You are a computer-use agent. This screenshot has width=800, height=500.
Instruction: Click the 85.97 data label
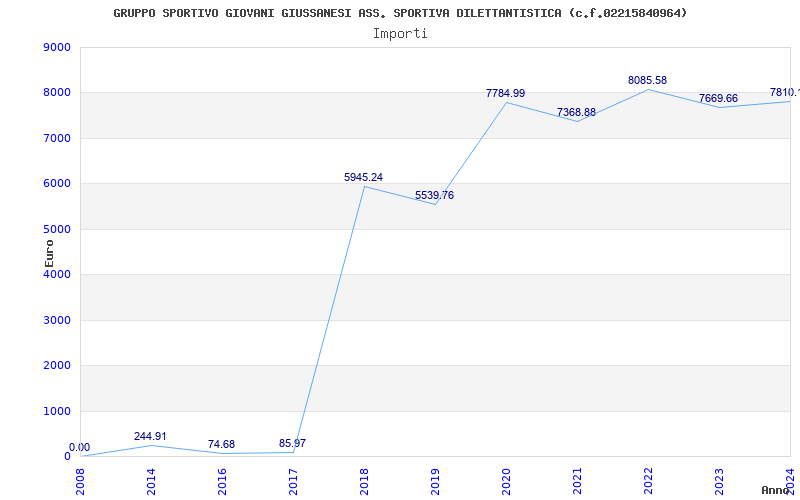[x=292, y=443]
